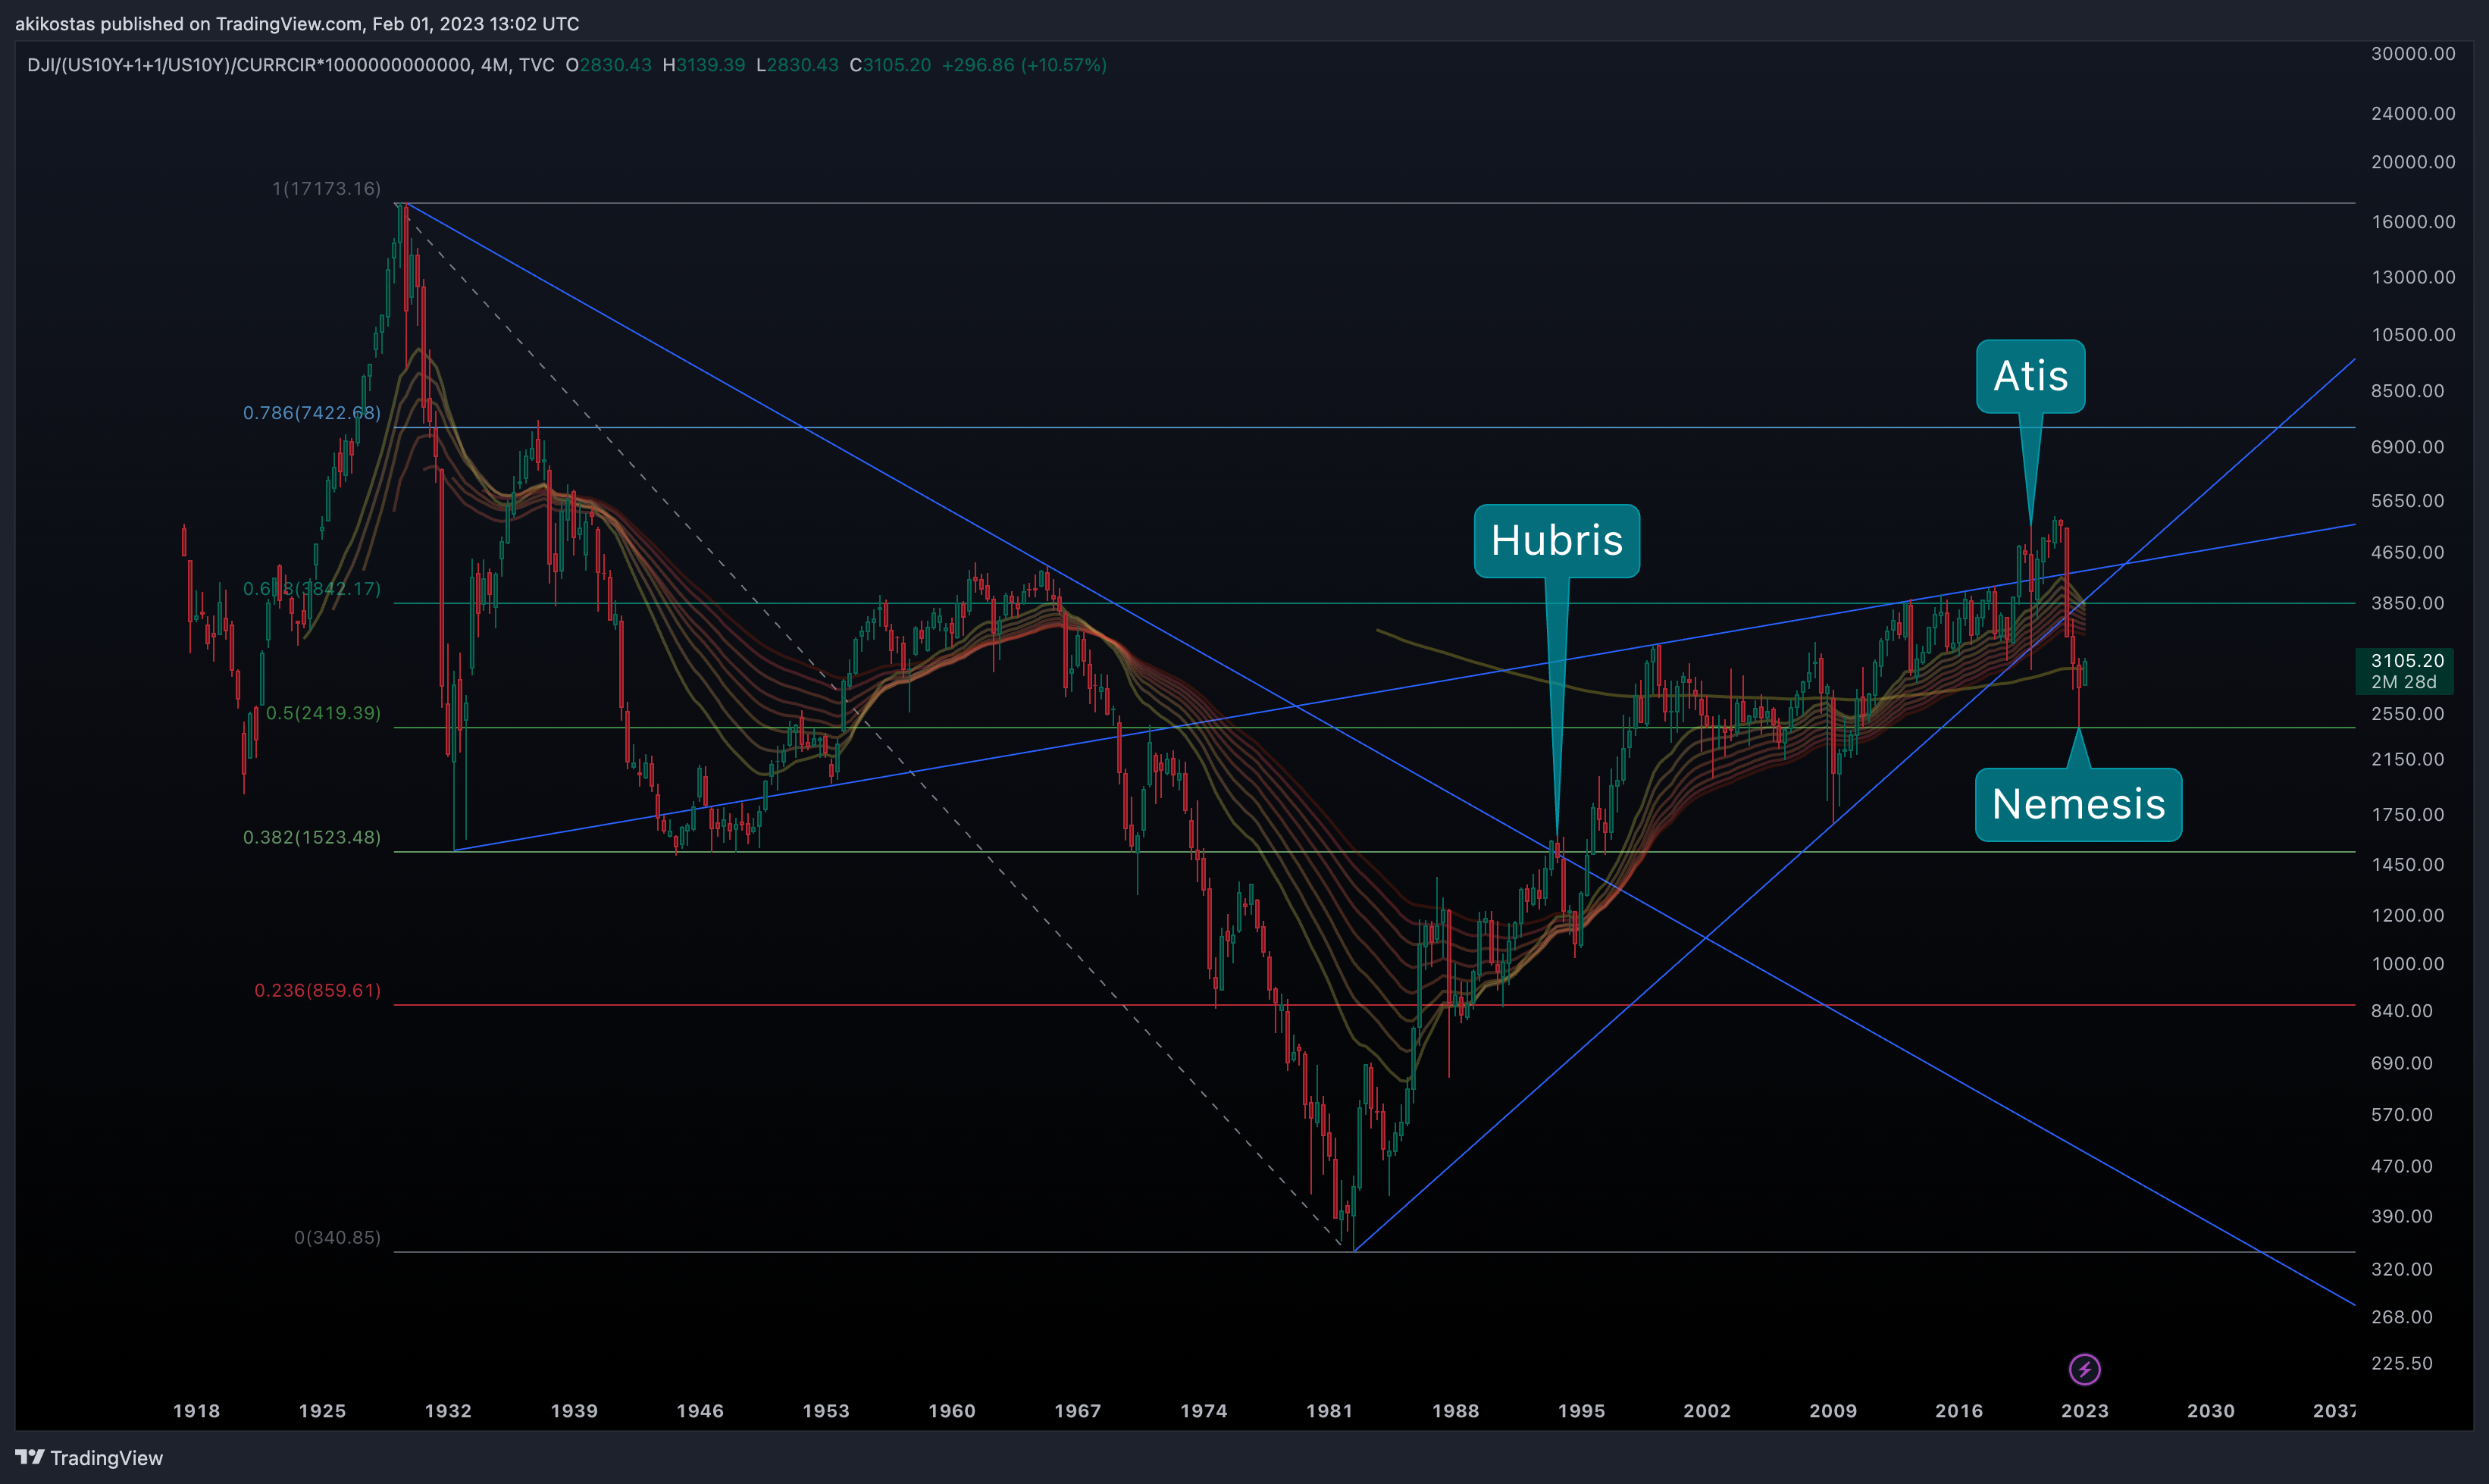The image size is (2489, 1484).
Task: Click the 10500.00 price scale label
Action: pos(2413,334)
